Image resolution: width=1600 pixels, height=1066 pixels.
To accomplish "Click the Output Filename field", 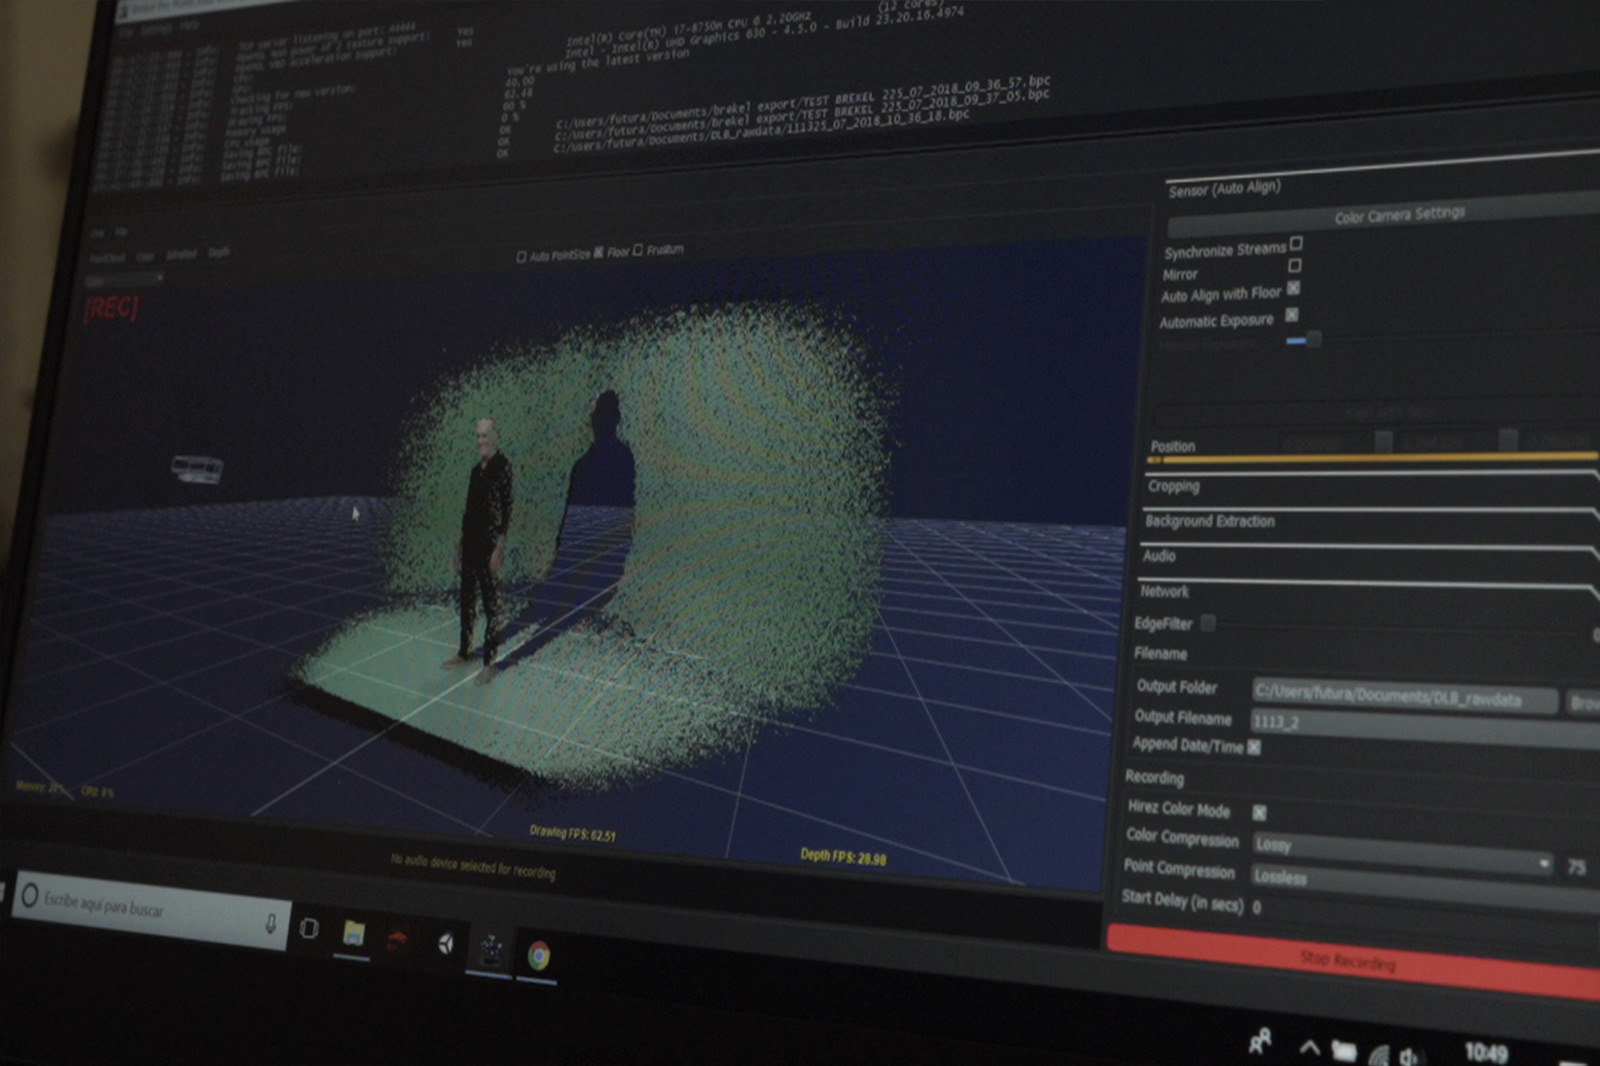I will tap(1425, 728).
